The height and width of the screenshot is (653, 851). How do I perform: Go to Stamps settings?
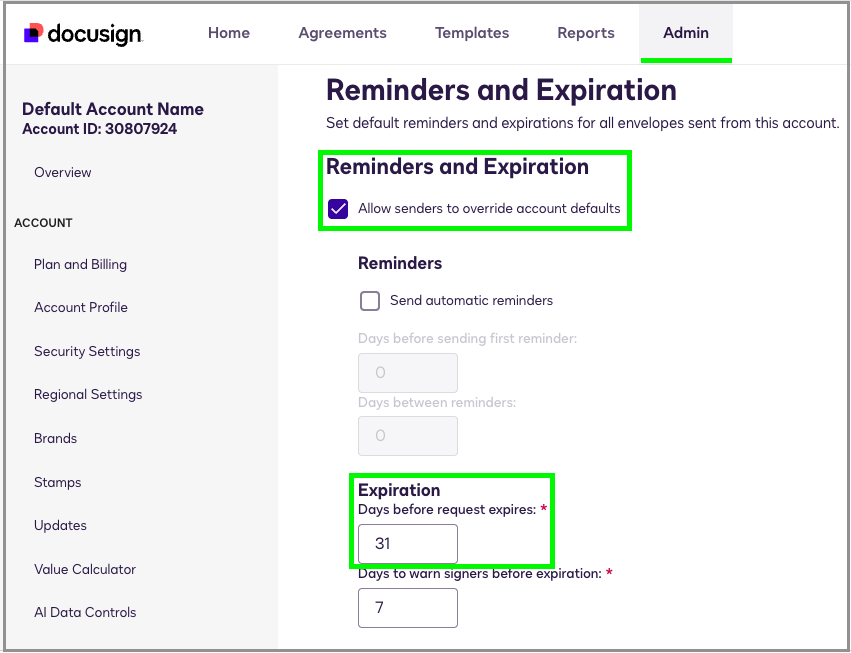tap(58, 482)
